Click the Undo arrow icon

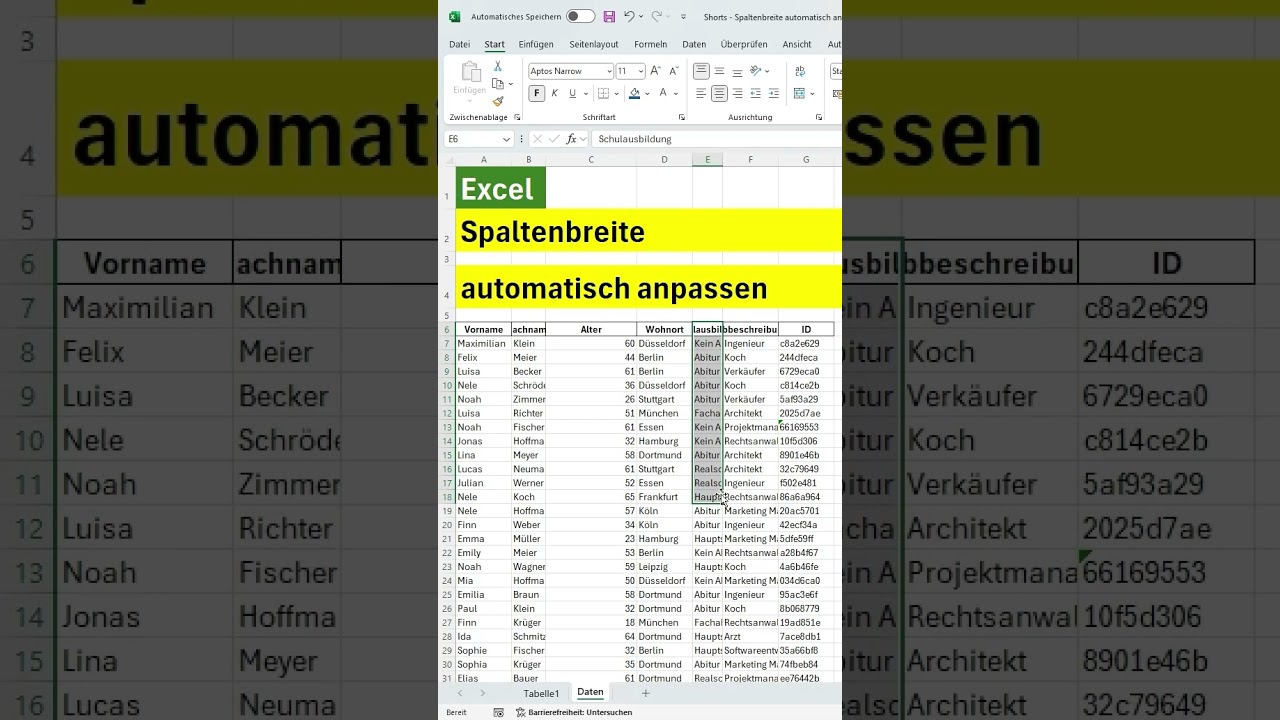[629, 16]
